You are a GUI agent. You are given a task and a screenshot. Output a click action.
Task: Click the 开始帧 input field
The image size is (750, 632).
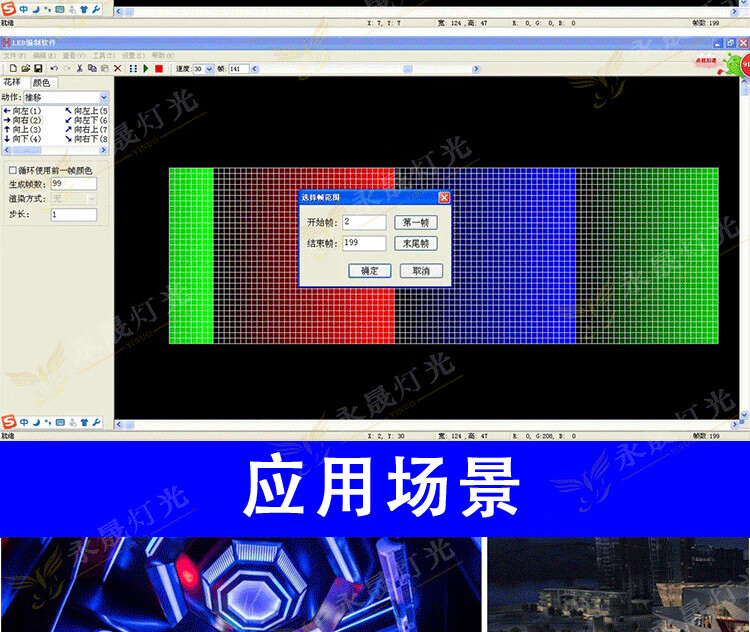click(x=364, y=222)
